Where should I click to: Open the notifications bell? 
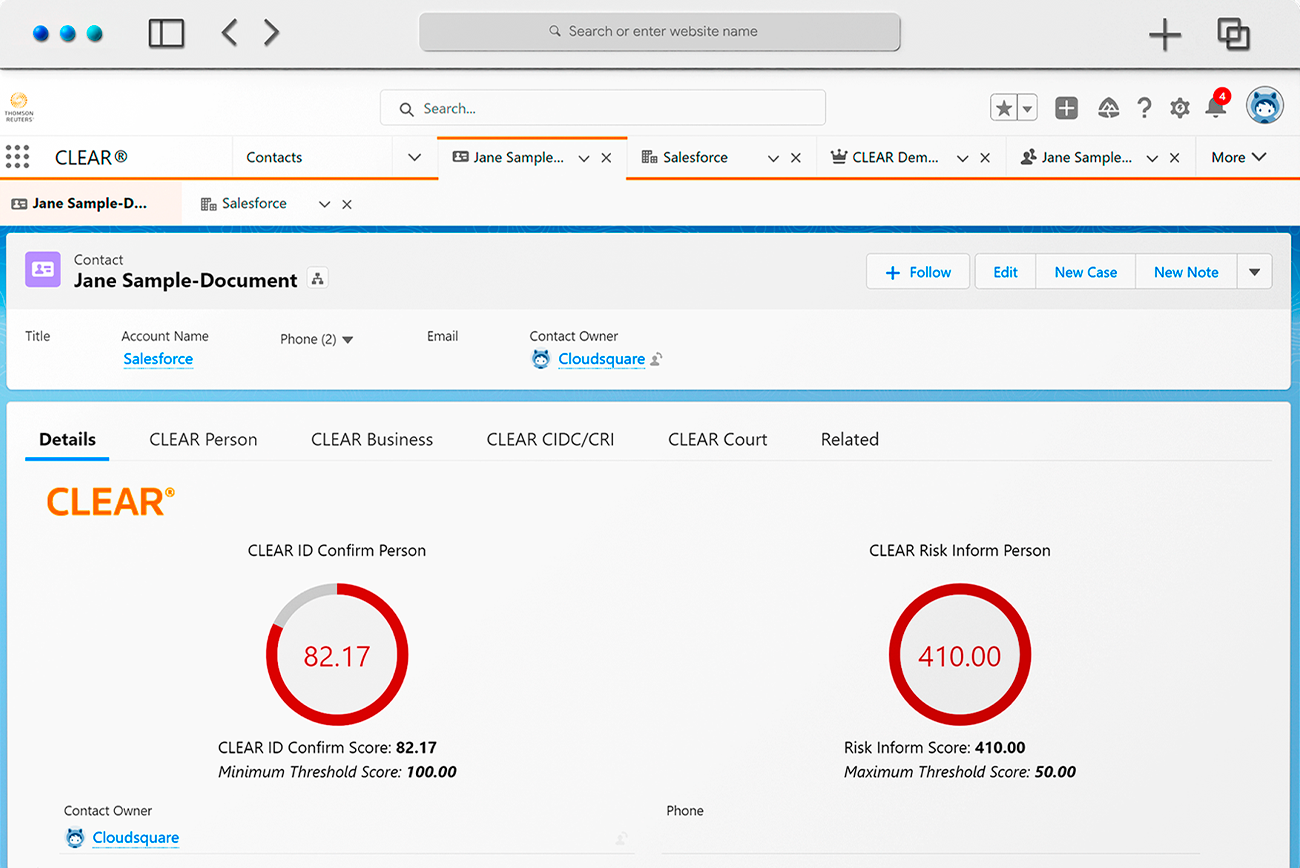(x=1216, y=107)
